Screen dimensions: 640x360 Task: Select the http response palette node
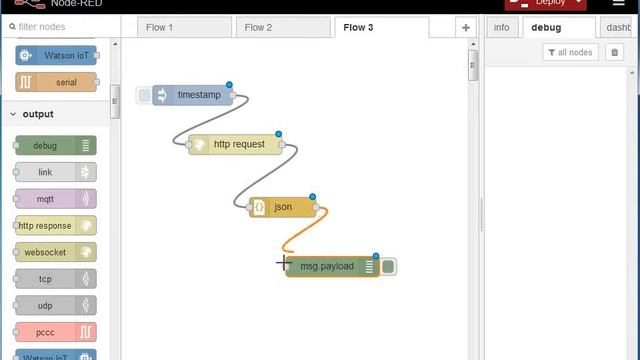[x=56, y=225]
